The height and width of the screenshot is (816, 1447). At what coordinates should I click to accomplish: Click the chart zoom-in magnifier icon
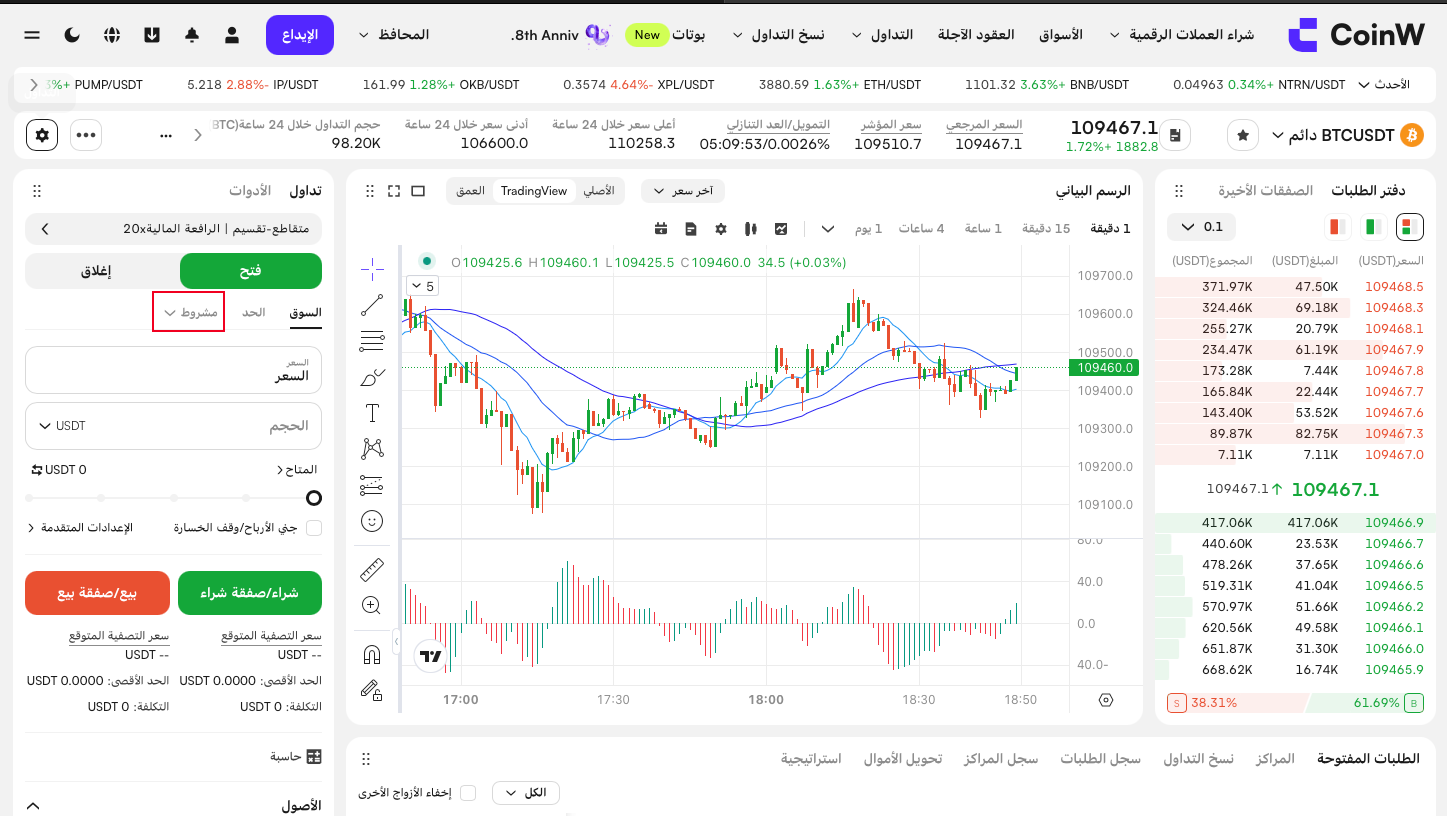[372, 605]
